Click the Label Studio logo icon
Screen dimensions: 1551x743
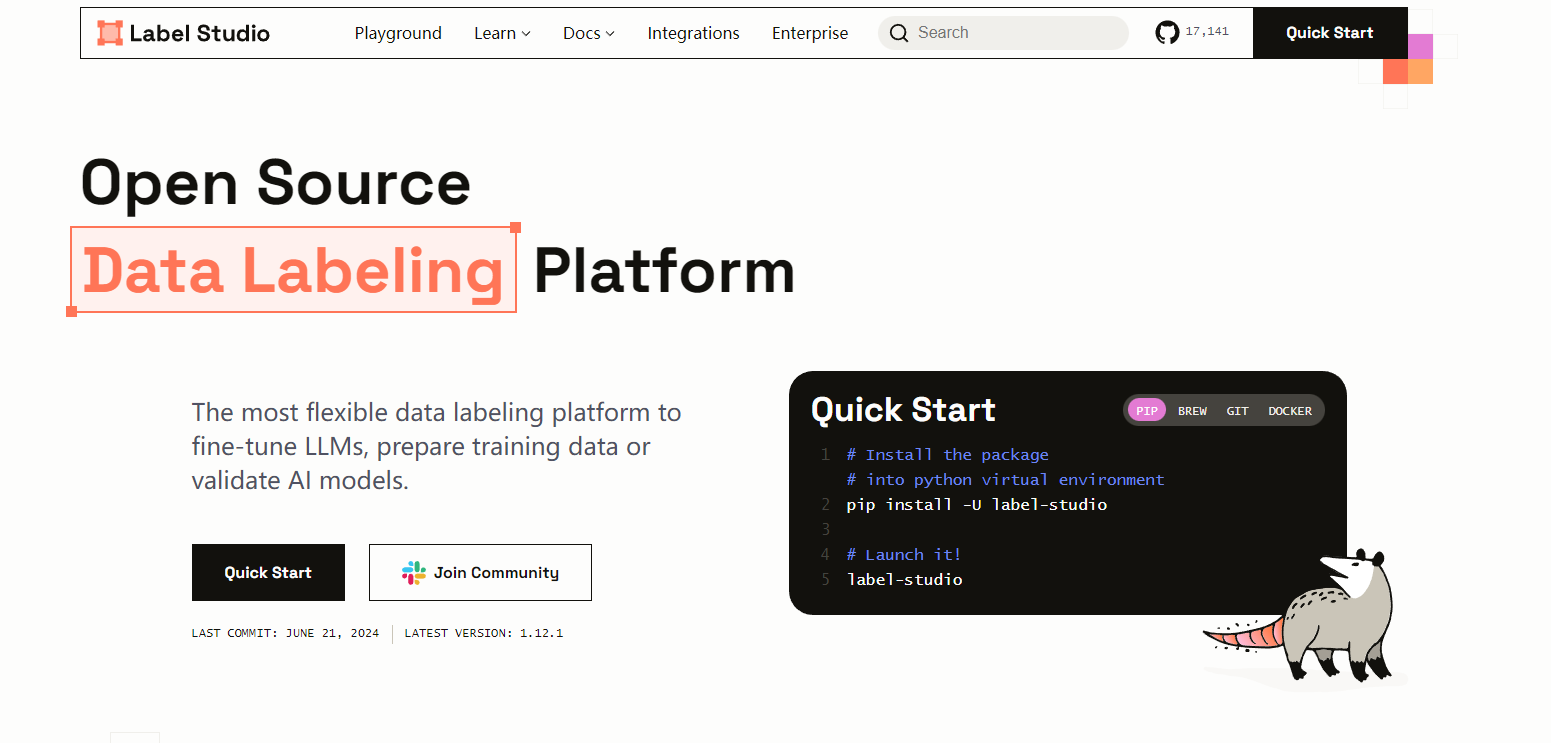click(x=110, y=33)
